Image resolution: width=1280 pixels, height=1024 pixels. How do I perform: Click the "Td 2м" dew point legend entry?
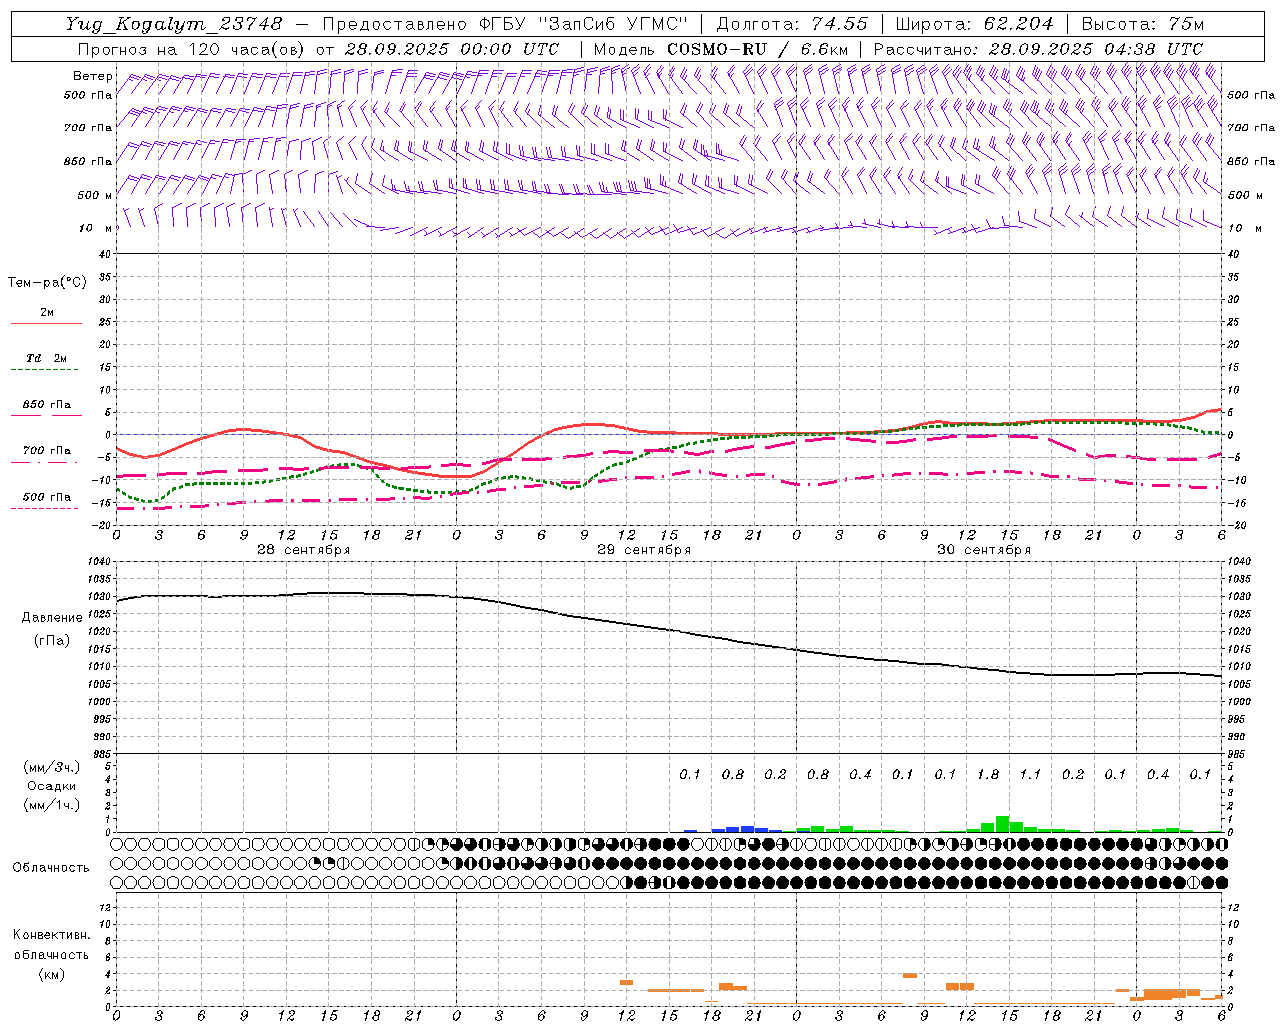pos(47,358)
